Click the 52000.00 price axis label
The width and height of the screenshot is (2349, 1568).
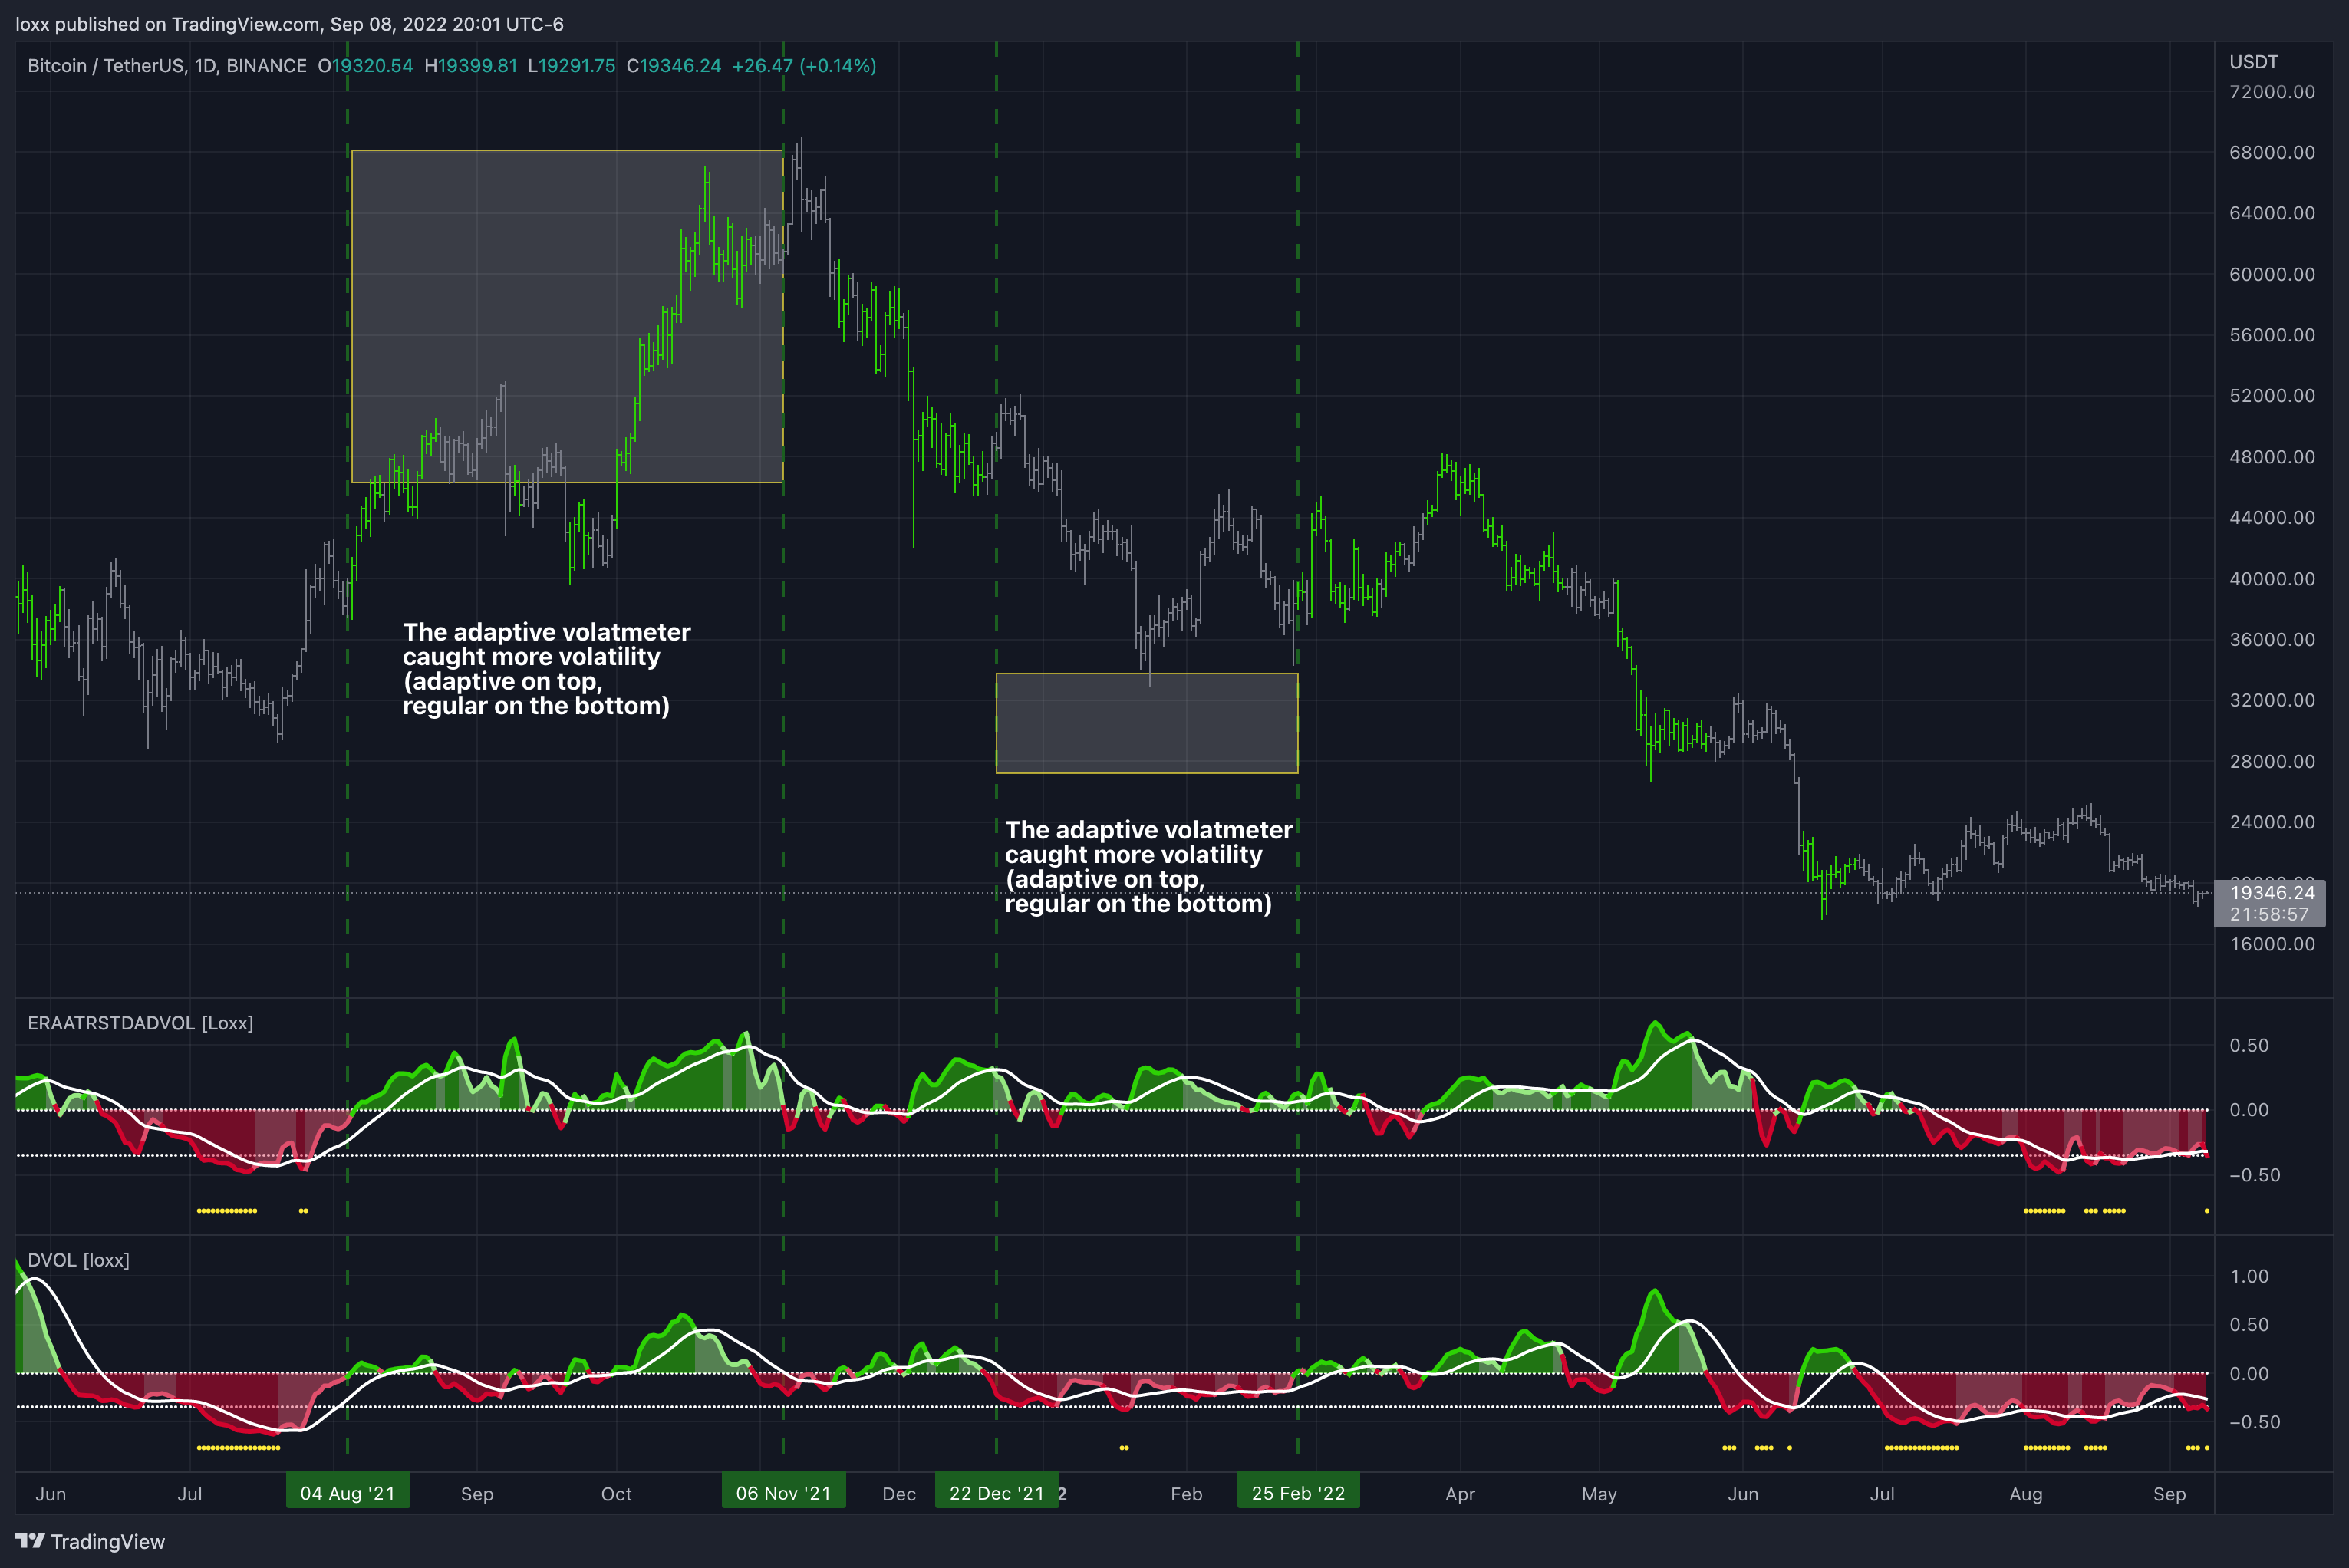tap(2272, 396)
